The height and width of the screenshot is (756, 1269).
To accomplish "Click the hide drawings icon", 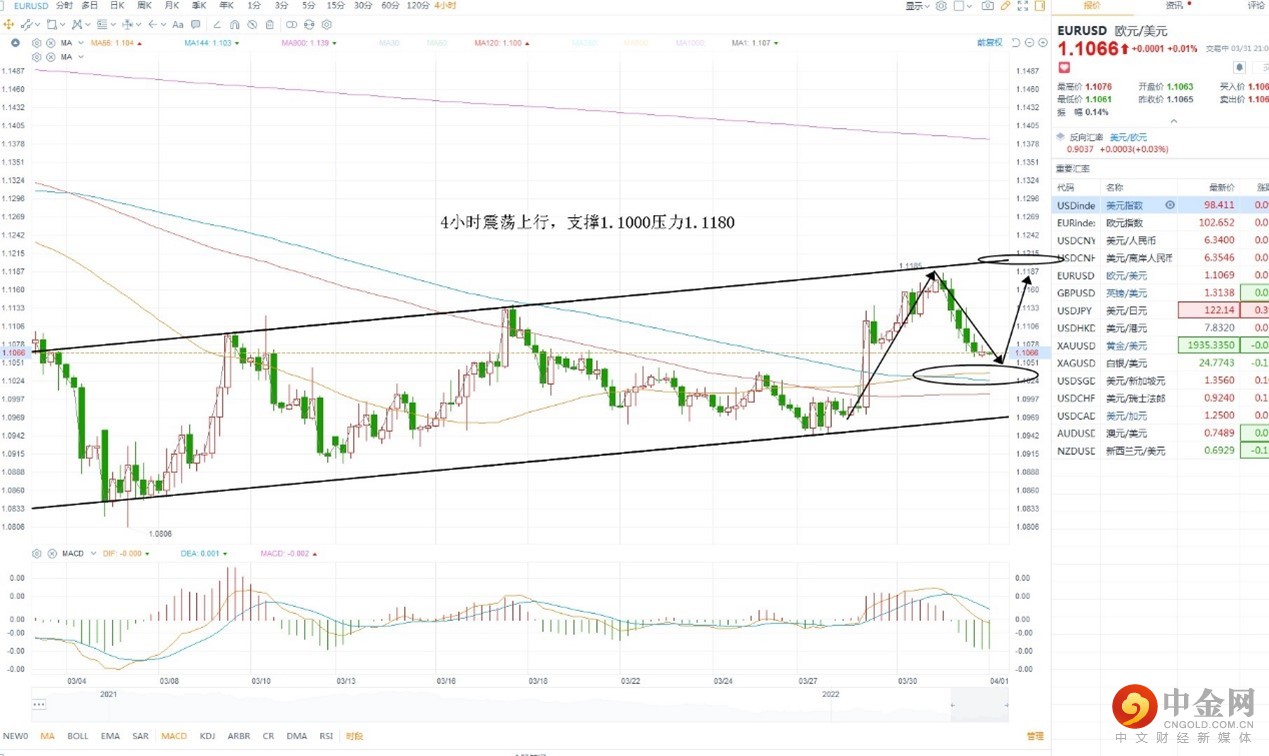I will (x=252, y=24).
